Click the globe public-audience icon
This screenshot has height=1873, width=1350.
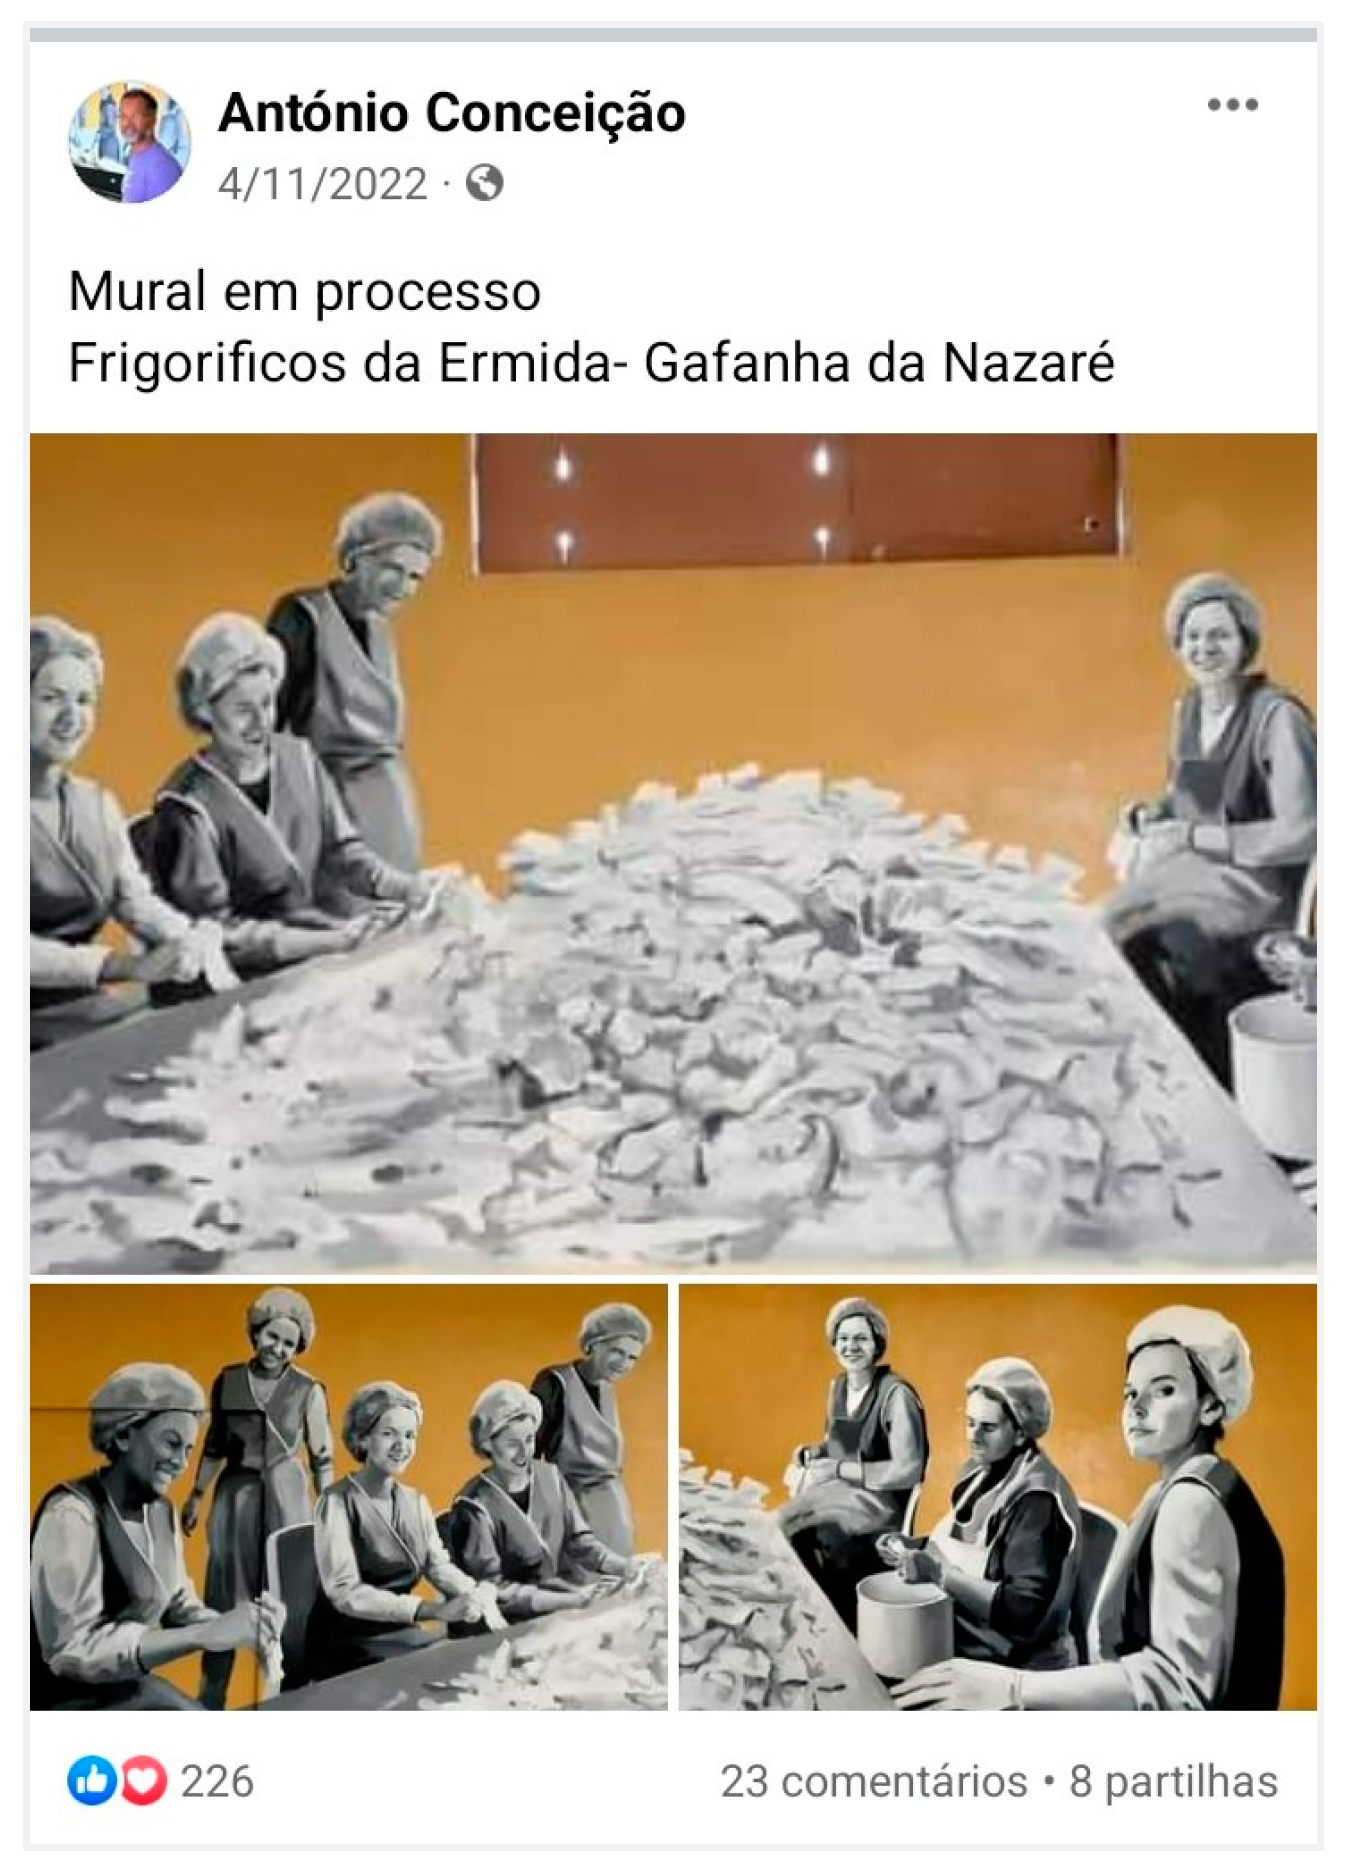pos(484,183)
